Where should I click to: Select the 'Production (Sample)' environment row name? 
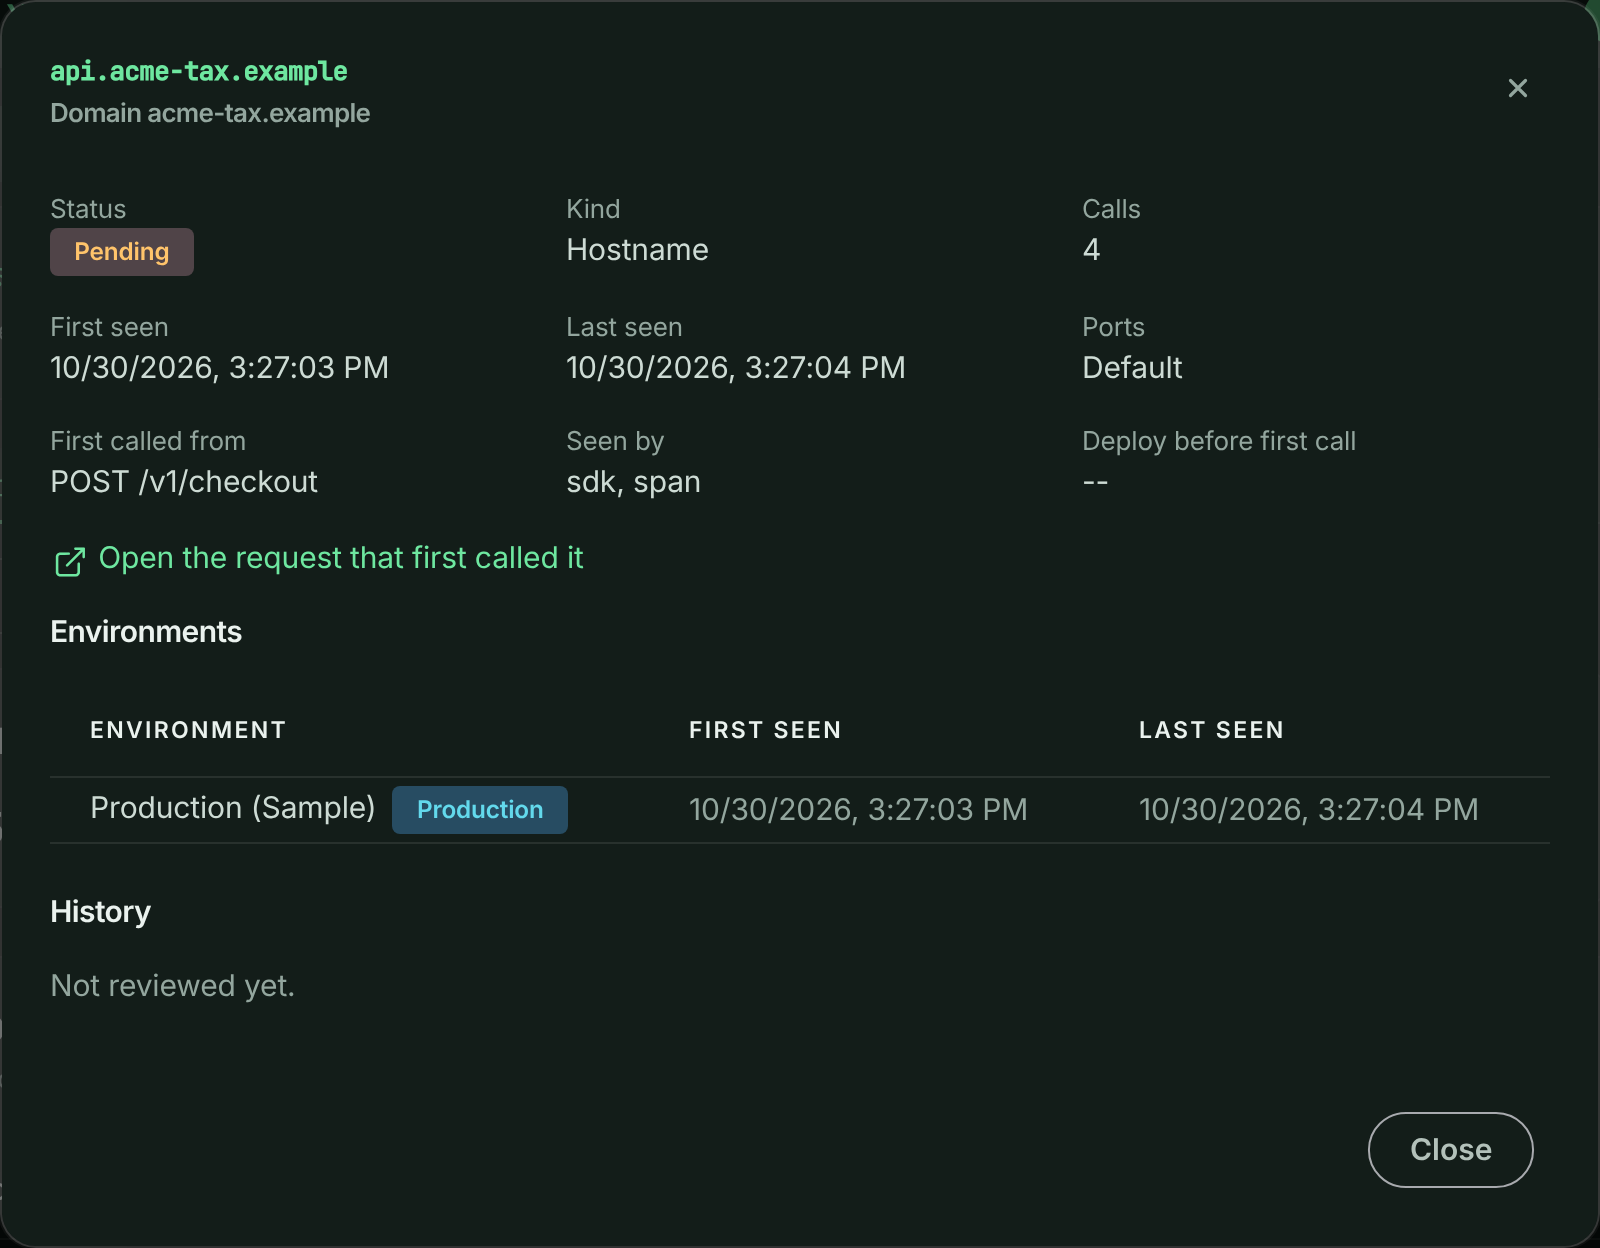pyautogui.click(x=232, y=808)
